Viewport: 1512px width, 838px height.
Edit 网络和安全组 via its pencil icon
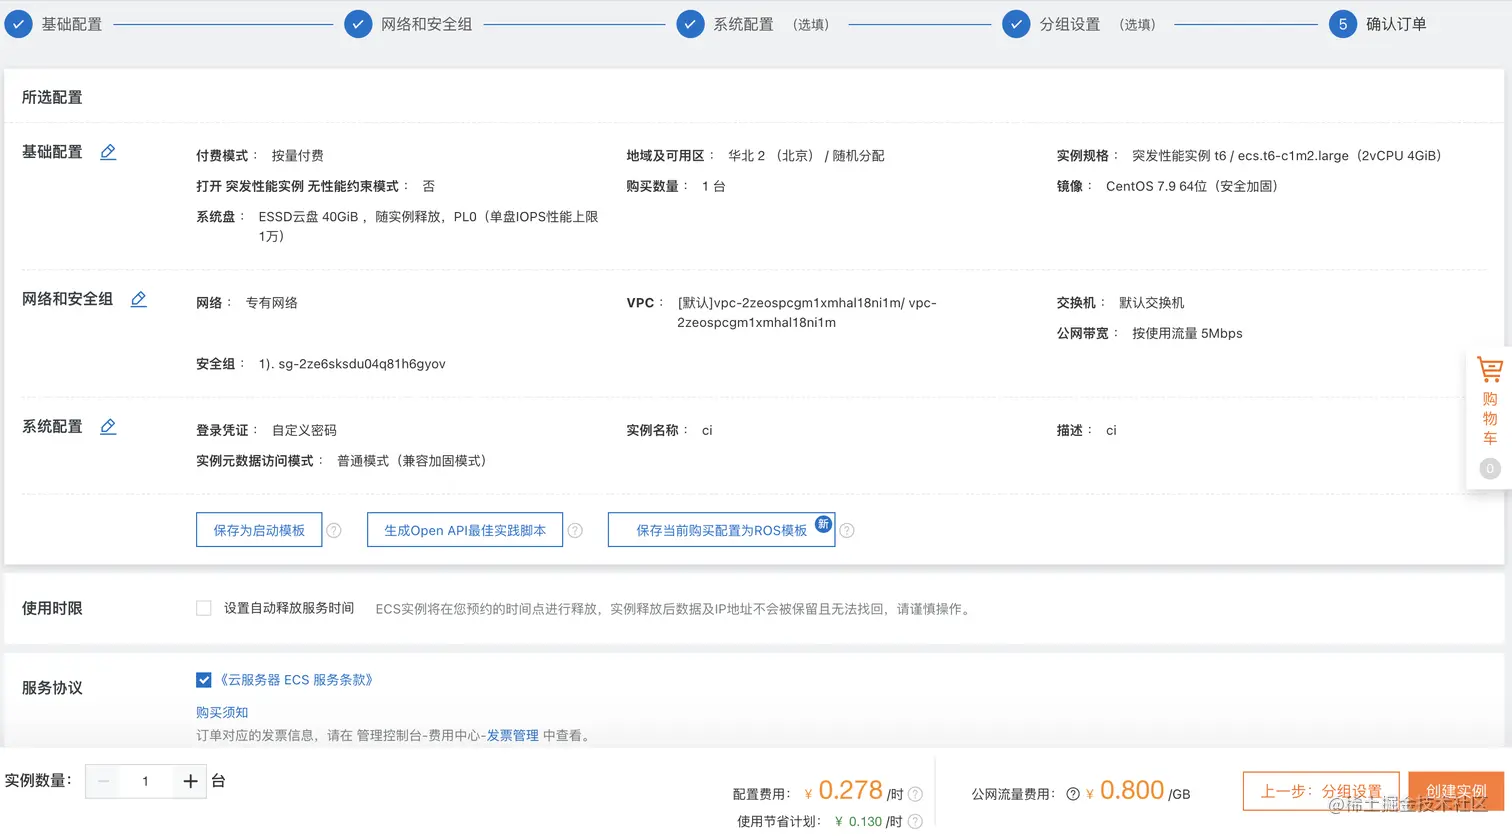[138, 298]
